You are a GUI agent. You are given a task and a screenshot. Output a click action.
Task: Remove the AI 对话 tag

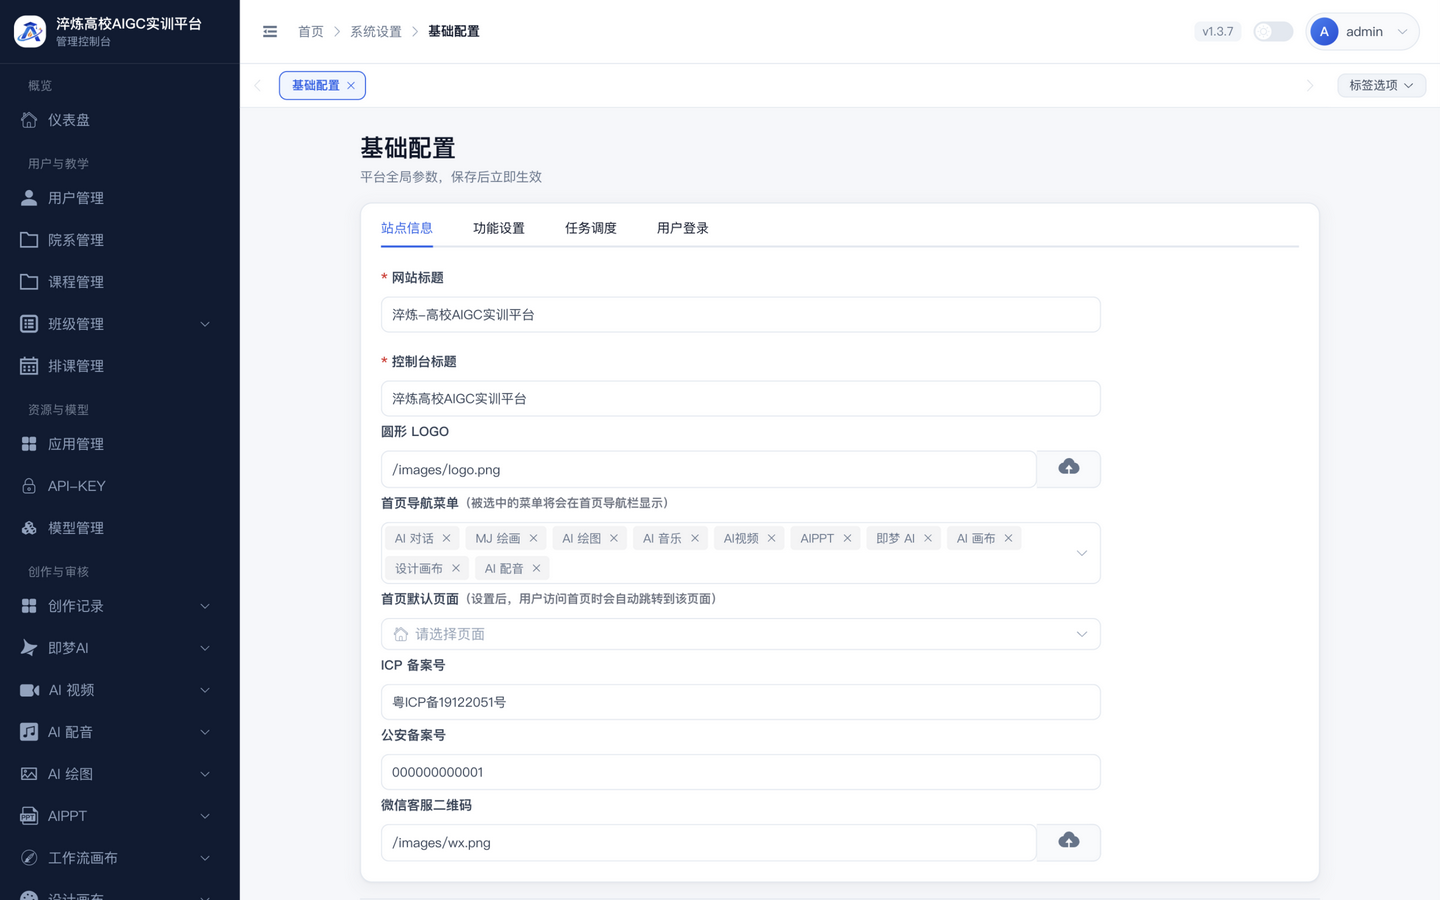[x=447, y=538]
